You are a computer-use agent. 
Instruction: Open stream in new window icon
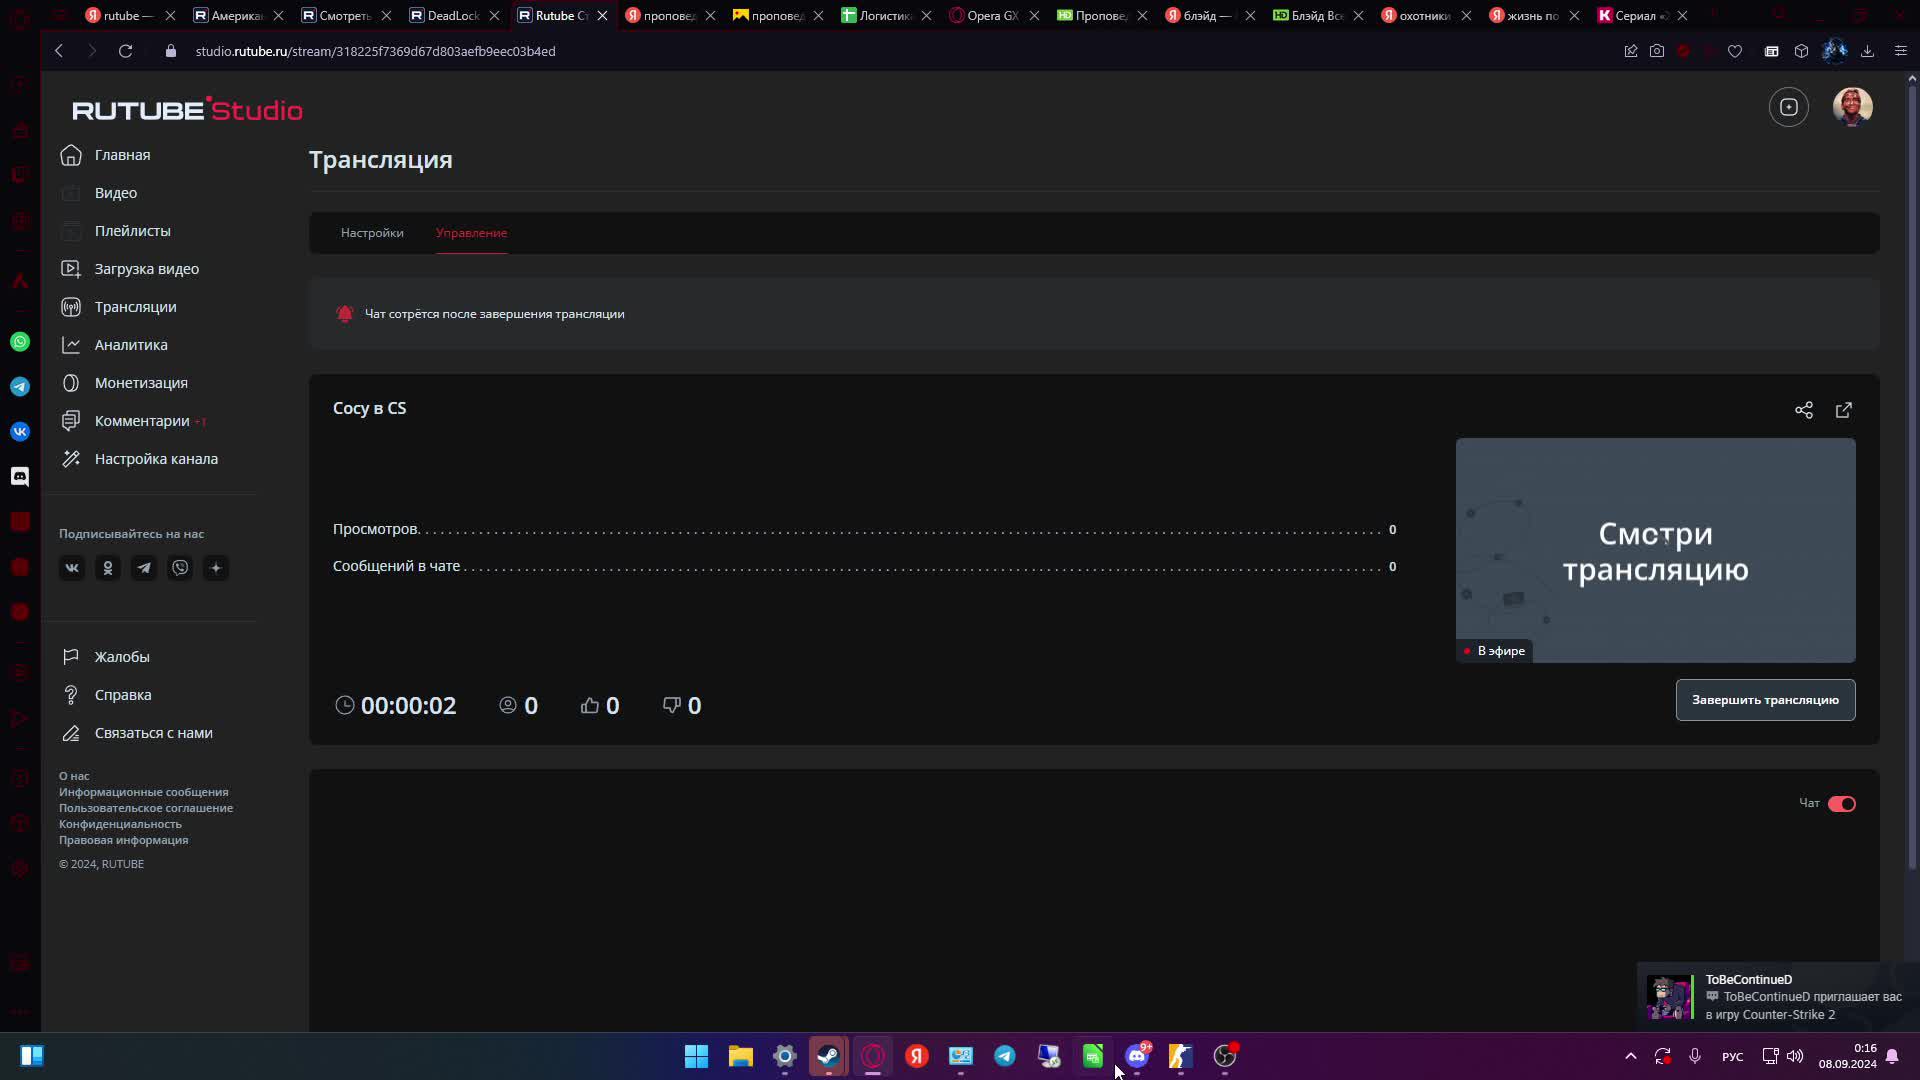(1843, 410)
